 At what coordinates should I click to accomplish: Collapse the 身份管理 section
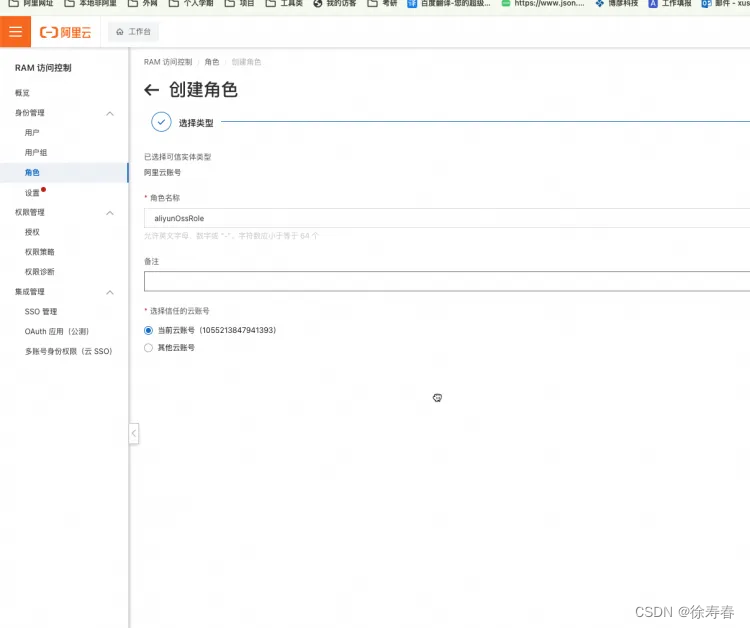110,113
